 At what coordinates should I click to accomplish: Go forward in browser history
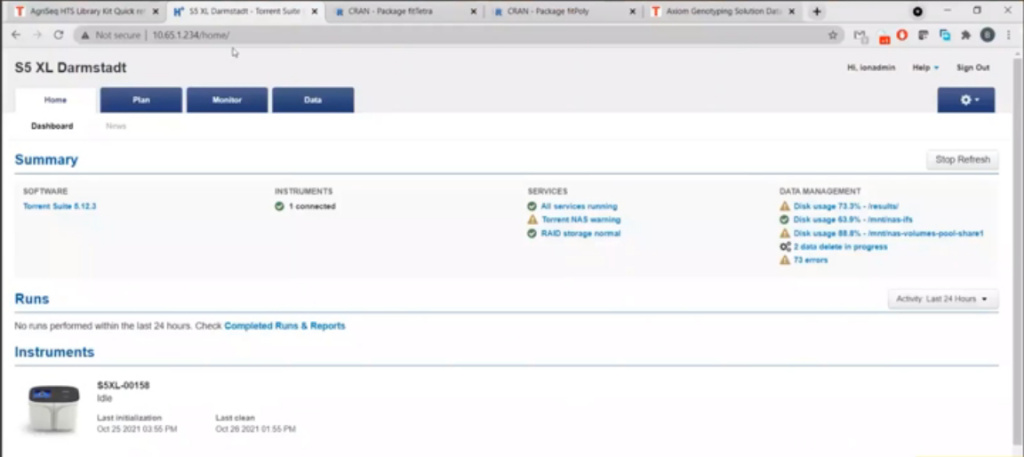37,35
